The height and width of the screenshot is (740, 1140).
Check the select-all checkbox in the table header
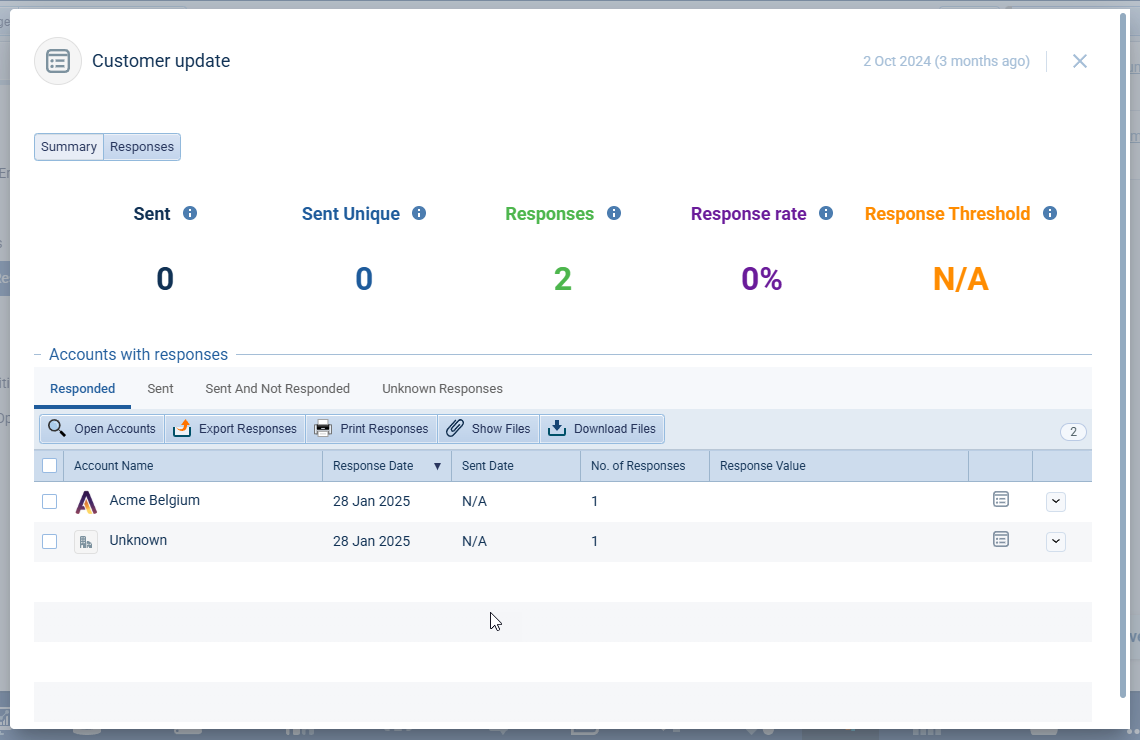(x=49, y=465)
